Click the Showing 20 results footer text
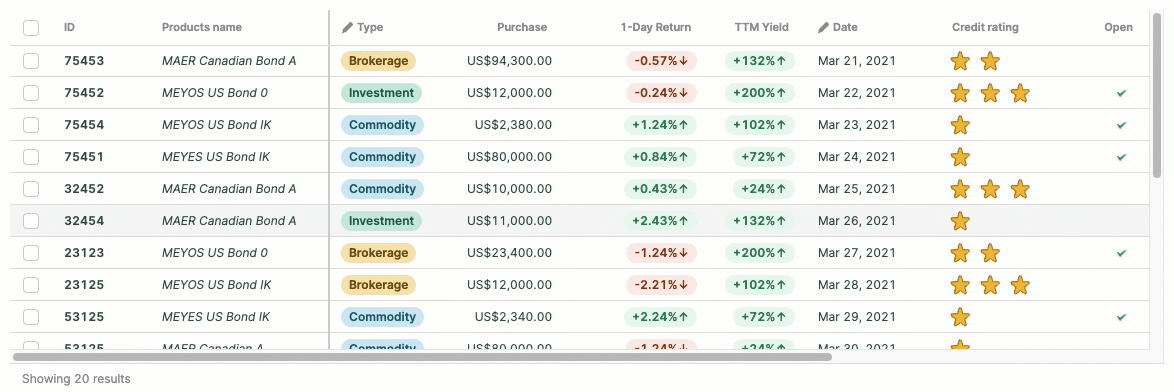The height and width of the screenshot is (392, 1174). click(x=76, y=379)
